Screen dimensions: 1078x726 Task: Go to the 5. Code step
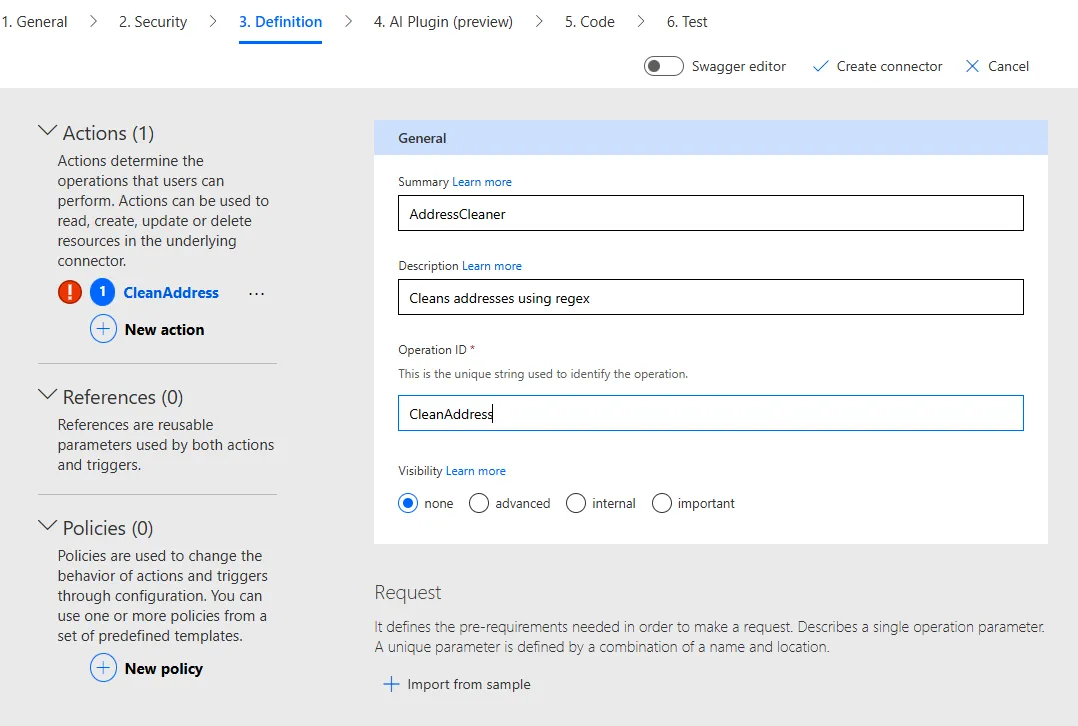click(590, 22)
